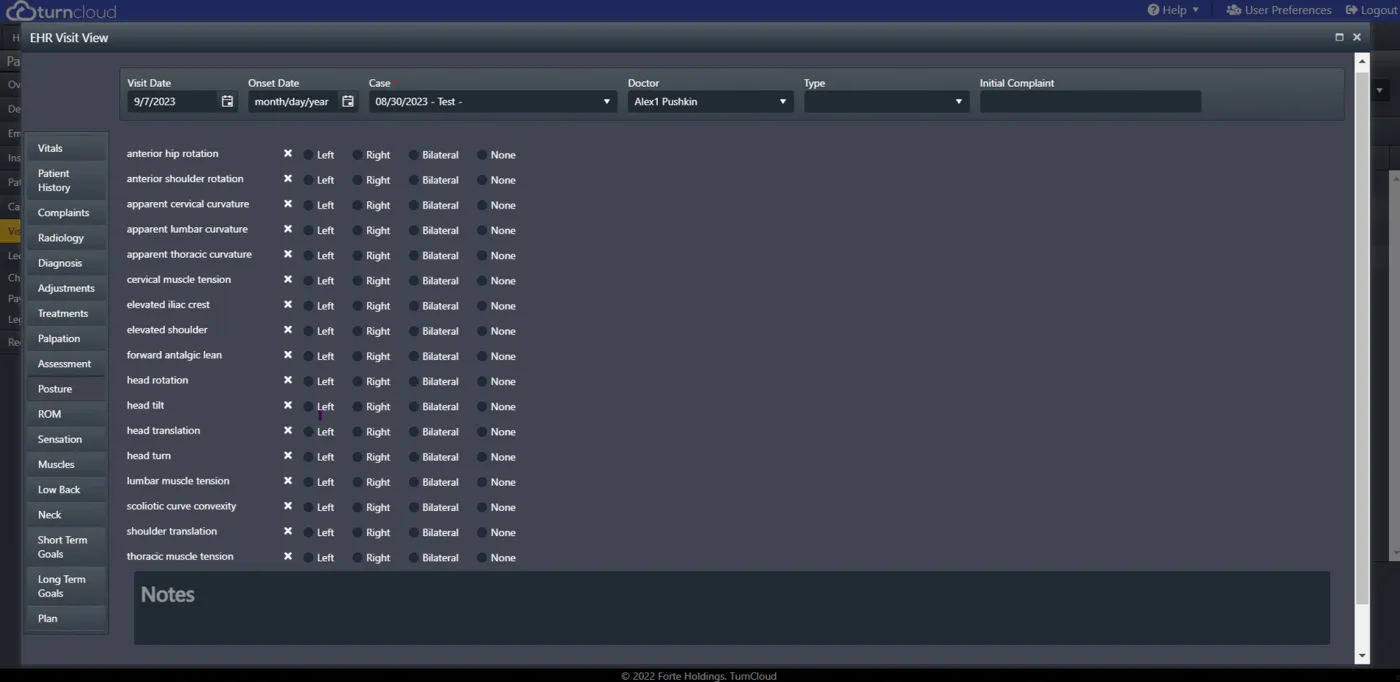The height and width of the screenshot is (682, 1400).
Task: Open the Diagnosis section
Action: tap(66, 263)
